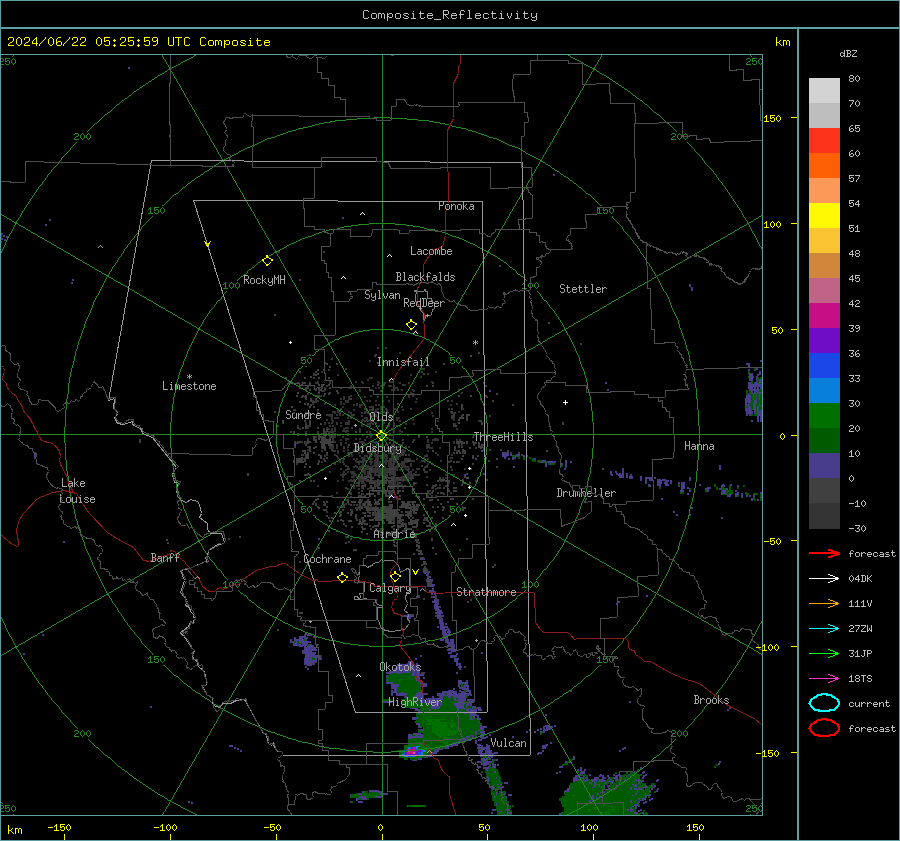Click the white 04DK arrow icon

824,579
